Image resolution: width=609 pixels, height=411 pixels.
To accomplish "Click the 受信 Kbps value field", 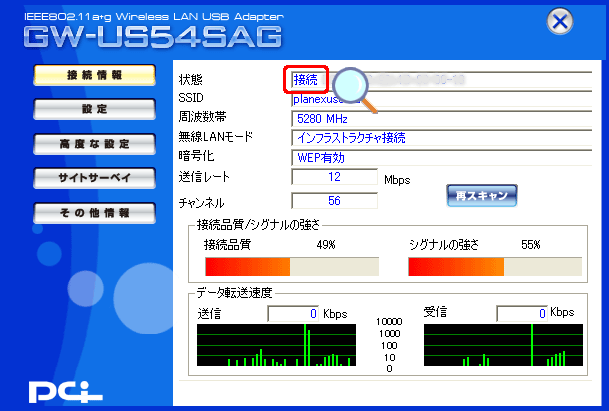I will point(522,313).
